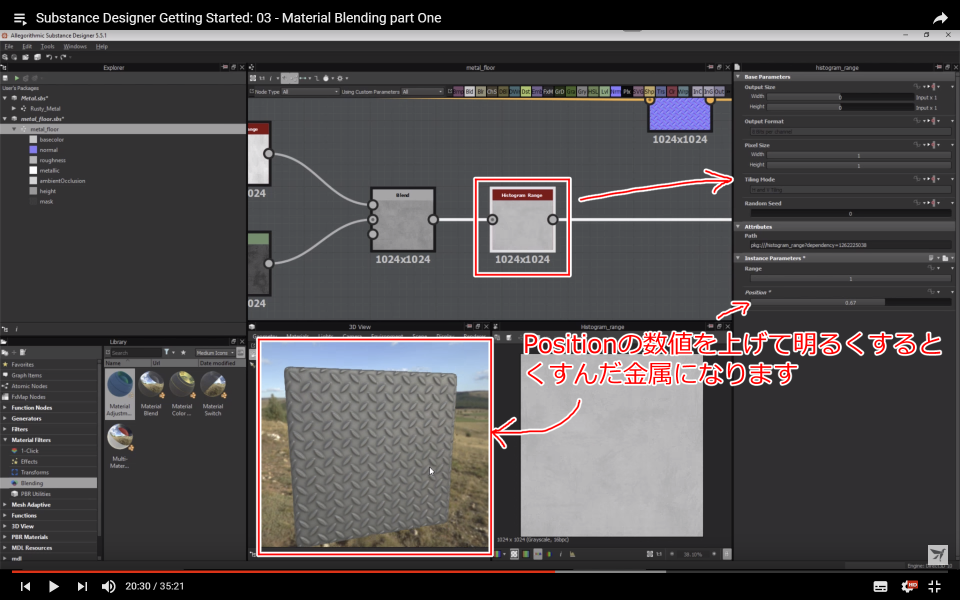This screenshot has width=960, height=600.
Task: Exit full screen mode
Action: point(934,586)
